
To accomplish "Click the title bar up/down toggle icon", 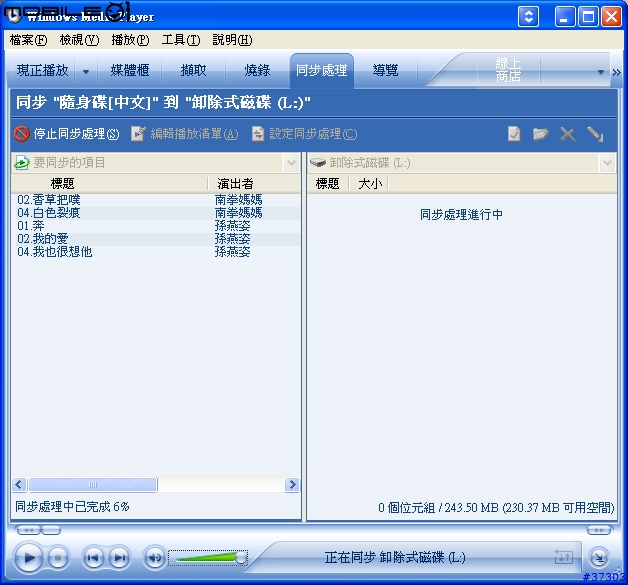I will point(528,17).
